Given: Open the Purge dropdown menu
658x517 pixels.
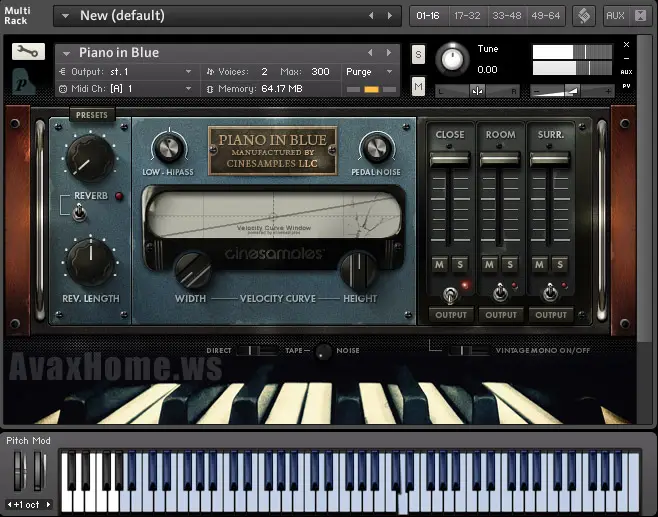Looking at the screenshot, I should tap(369, 72).
